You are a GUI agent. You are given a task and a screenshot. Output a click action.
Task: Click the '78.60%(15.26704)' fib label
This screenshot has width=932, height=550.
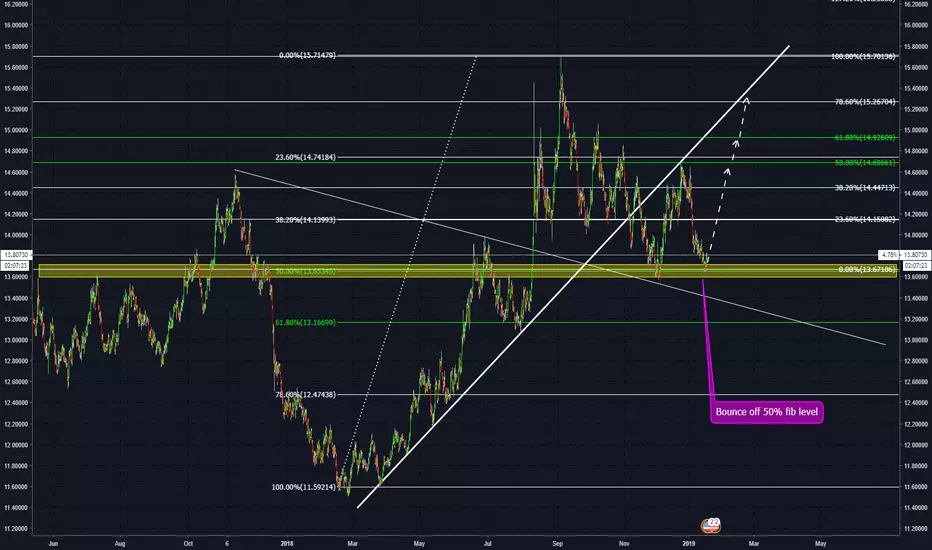[x=865, y=102]
